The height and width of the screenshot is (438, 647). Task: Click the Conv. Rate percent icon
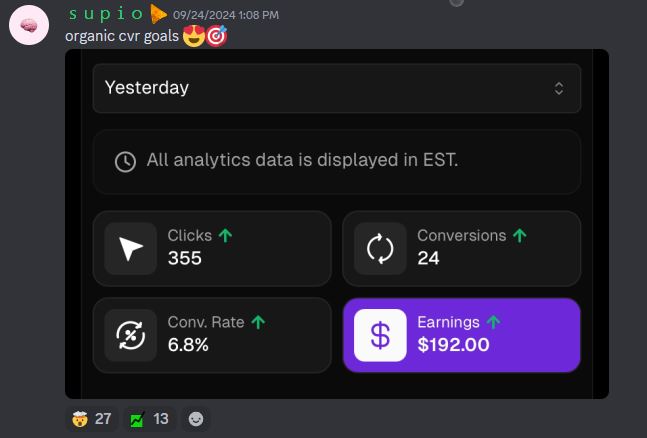(x=130, y=335)
